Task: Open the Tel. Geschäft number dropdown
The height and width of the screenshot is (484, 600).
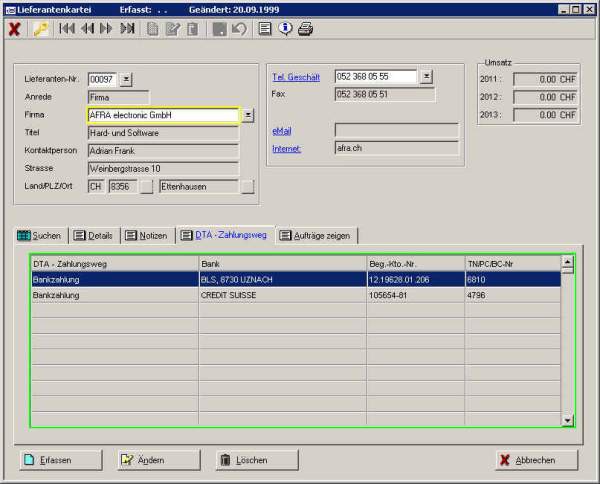Action: 426,76
